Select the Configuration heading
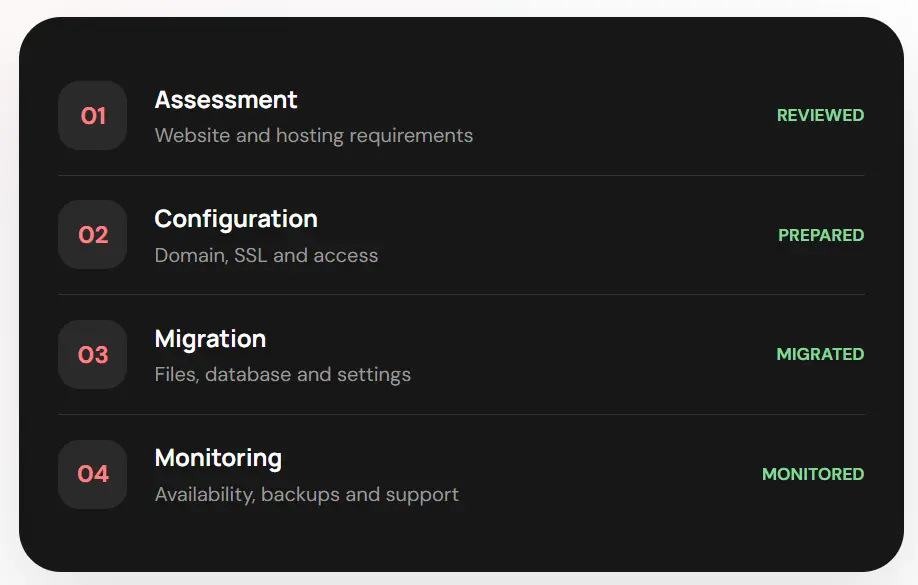 point(236,220)
